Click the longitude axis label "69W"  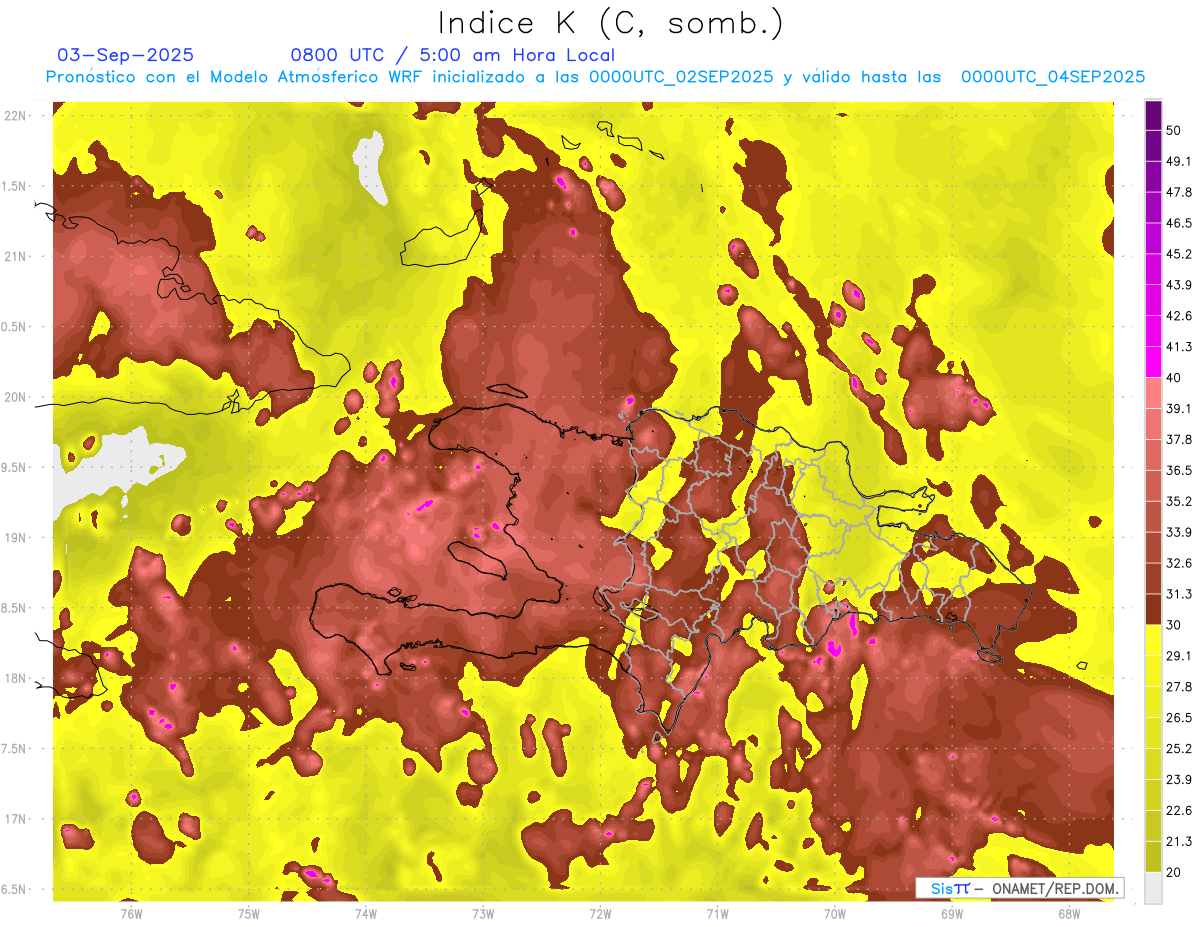[x=952, y=913]
